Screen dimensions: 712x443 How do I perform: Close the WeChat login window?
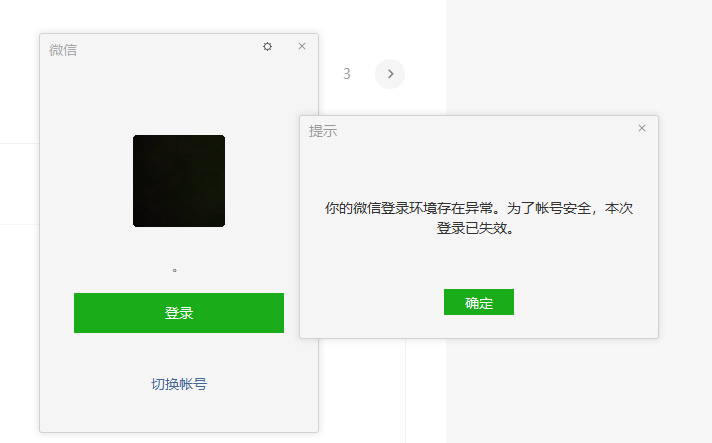pos(302,46)
